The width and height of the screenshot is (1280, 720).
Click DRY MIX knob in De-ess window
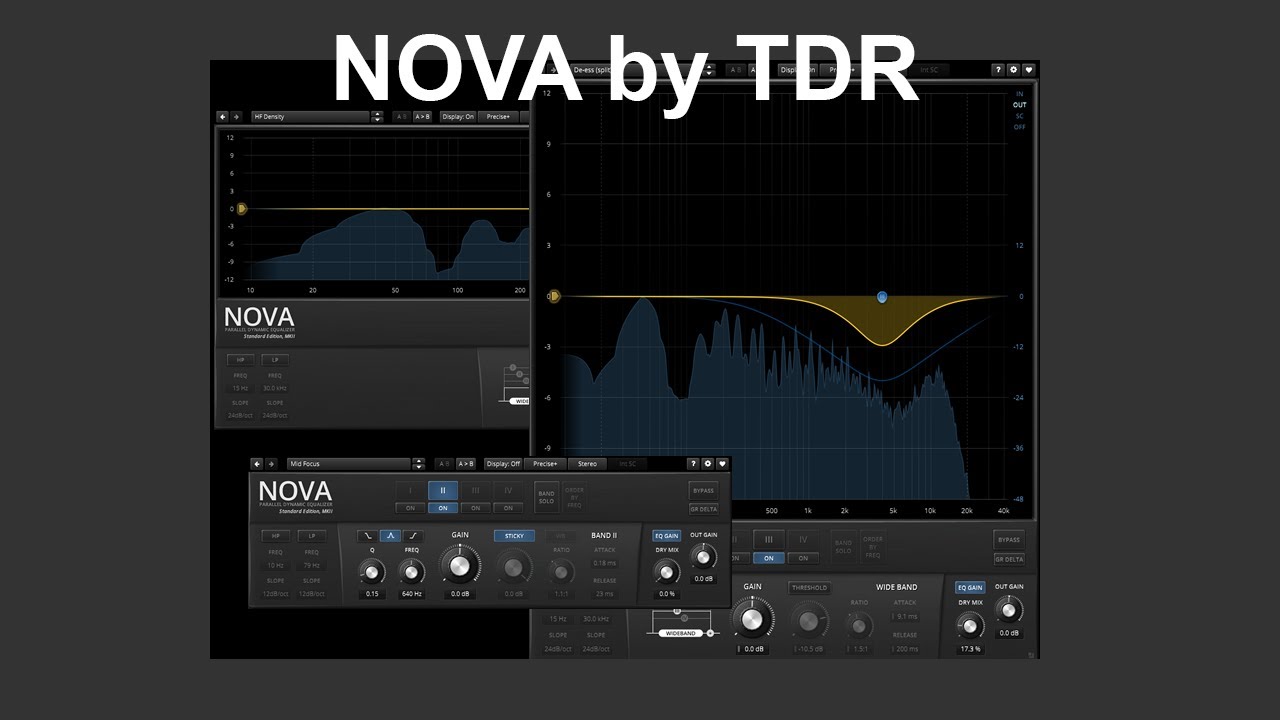[x=969, y=626]
